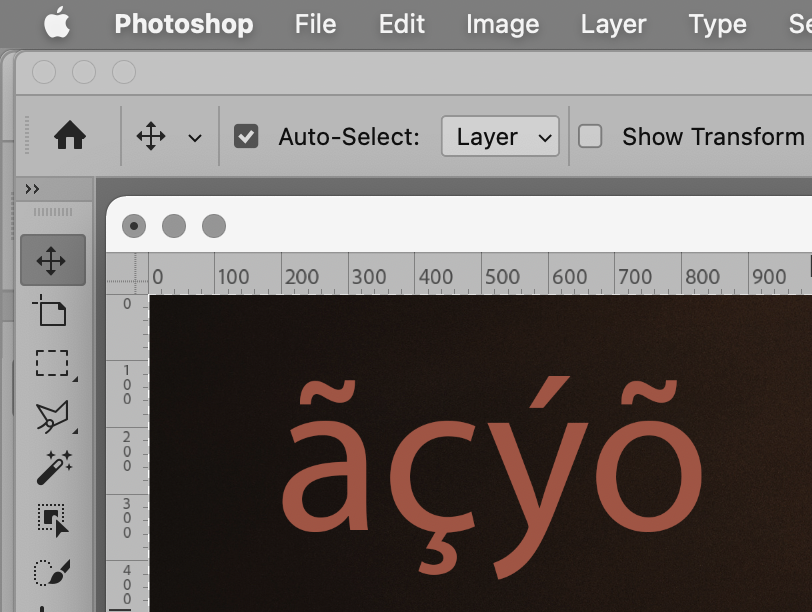Screen dimensions: 812x612
Task: Select the Lasso tool
Action: [x=52, y=415]
